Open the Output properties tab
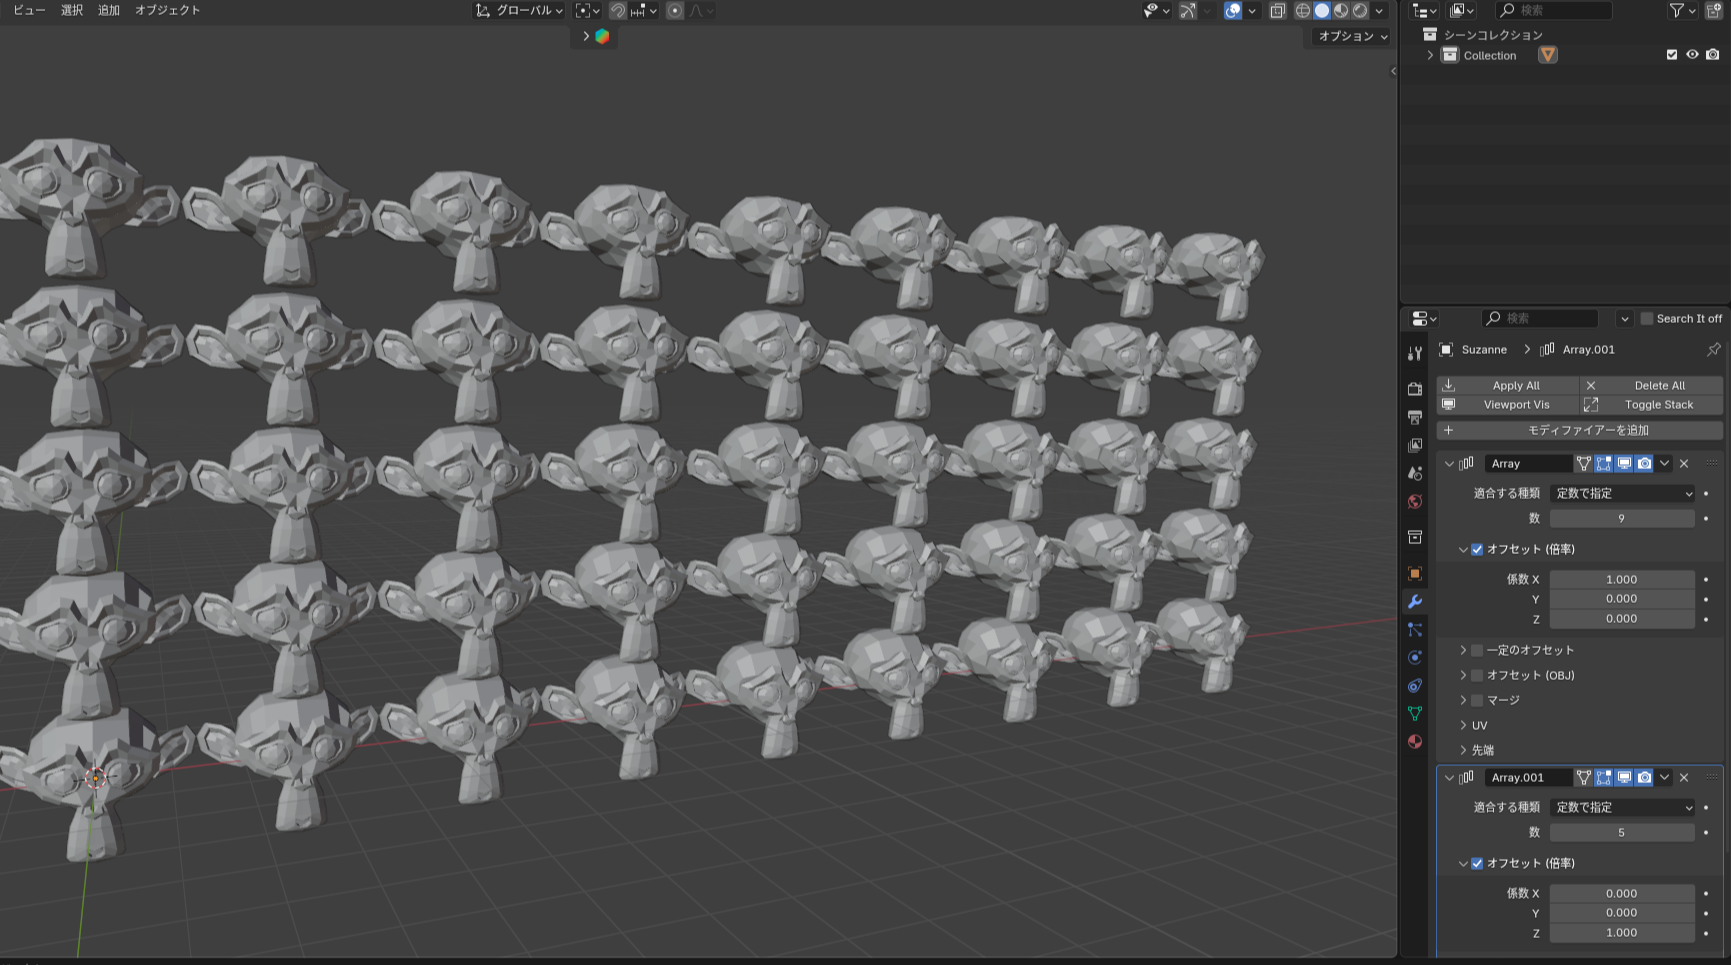 tap(1415, 417)
